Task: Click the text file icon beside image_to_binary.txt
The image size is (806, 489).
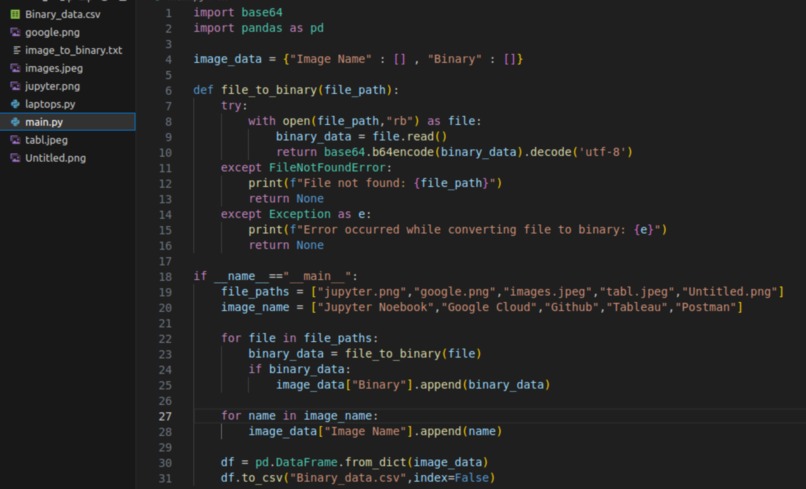Action: [16, 50]
